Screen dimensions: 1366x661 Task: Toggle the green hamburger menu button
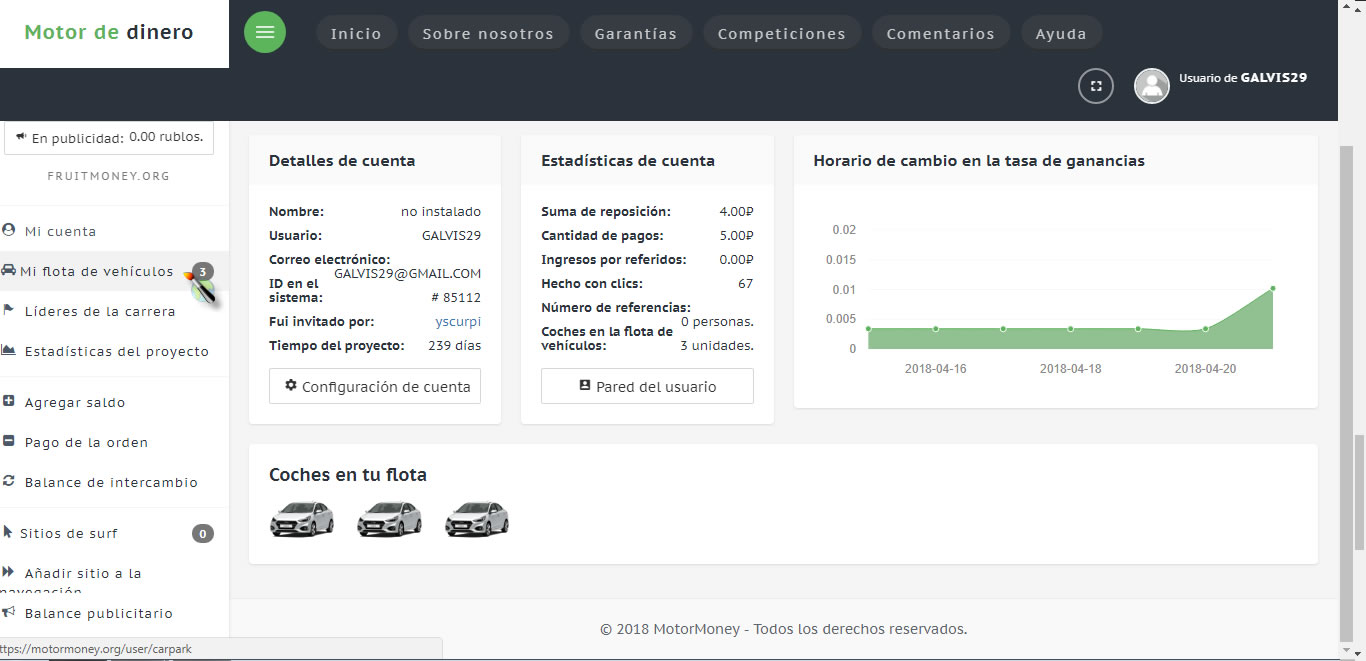[x=265, y=32]
